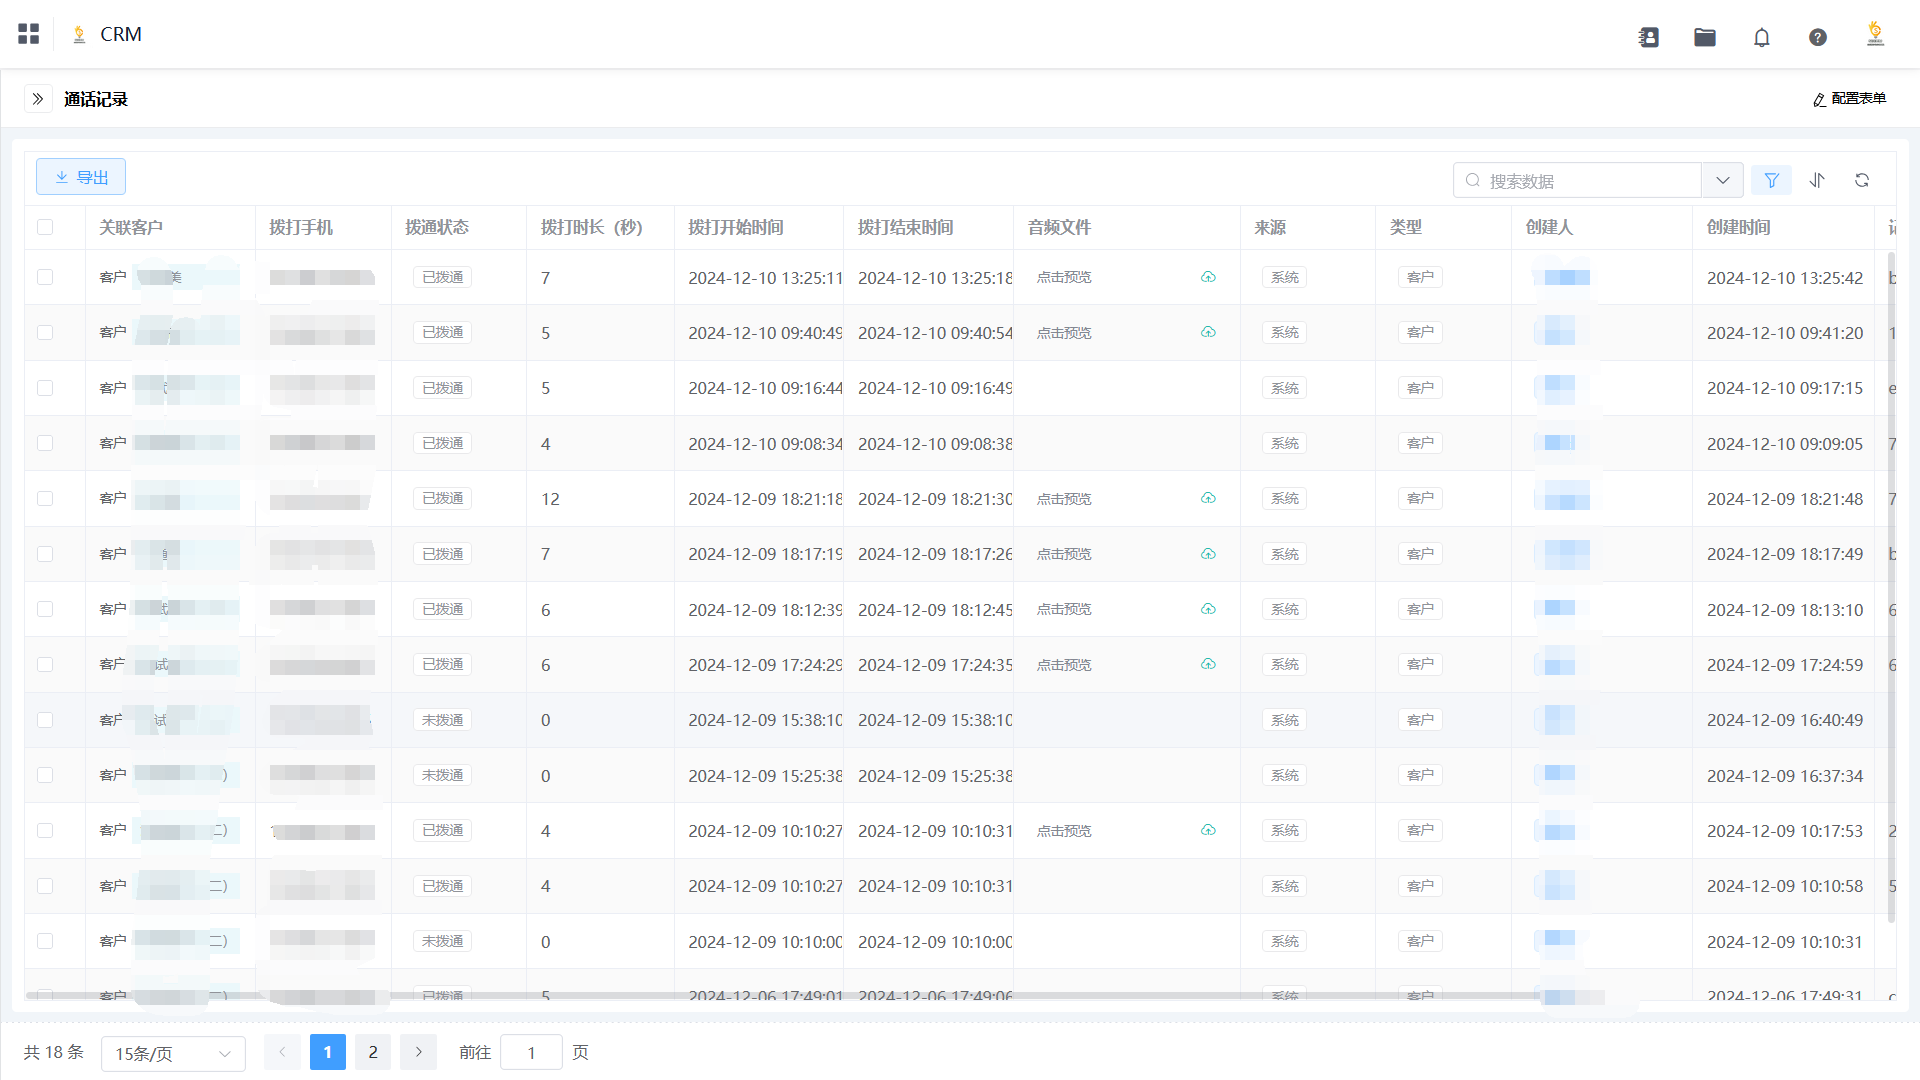This screenshot has width=1920, height=1080.
Task: Refresh the call records table
Action: (1862, 180)
